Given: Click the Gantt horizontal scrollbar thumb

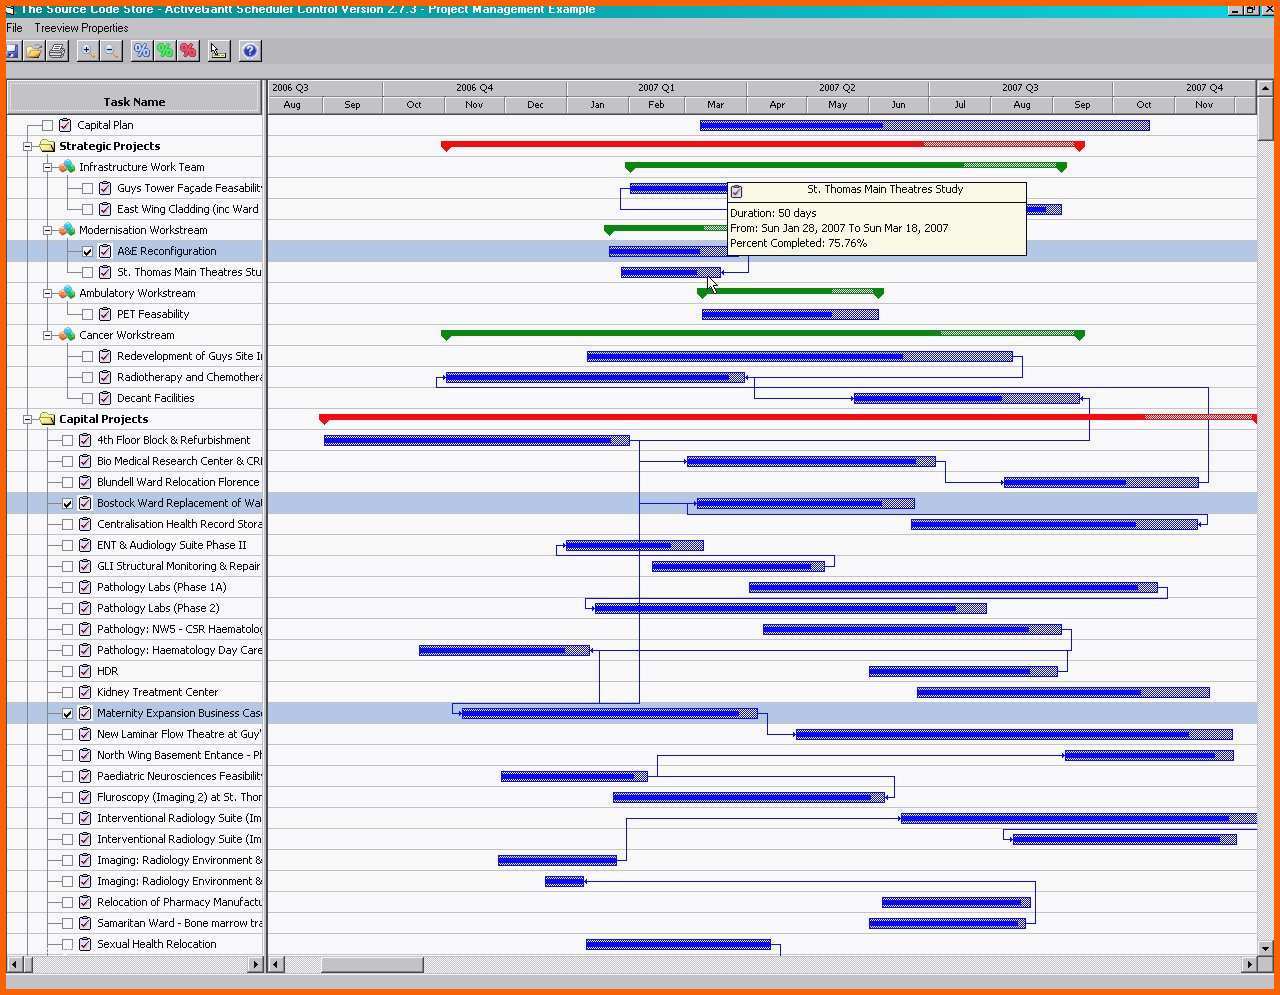Looking at the screenshot, I should 372,965.
